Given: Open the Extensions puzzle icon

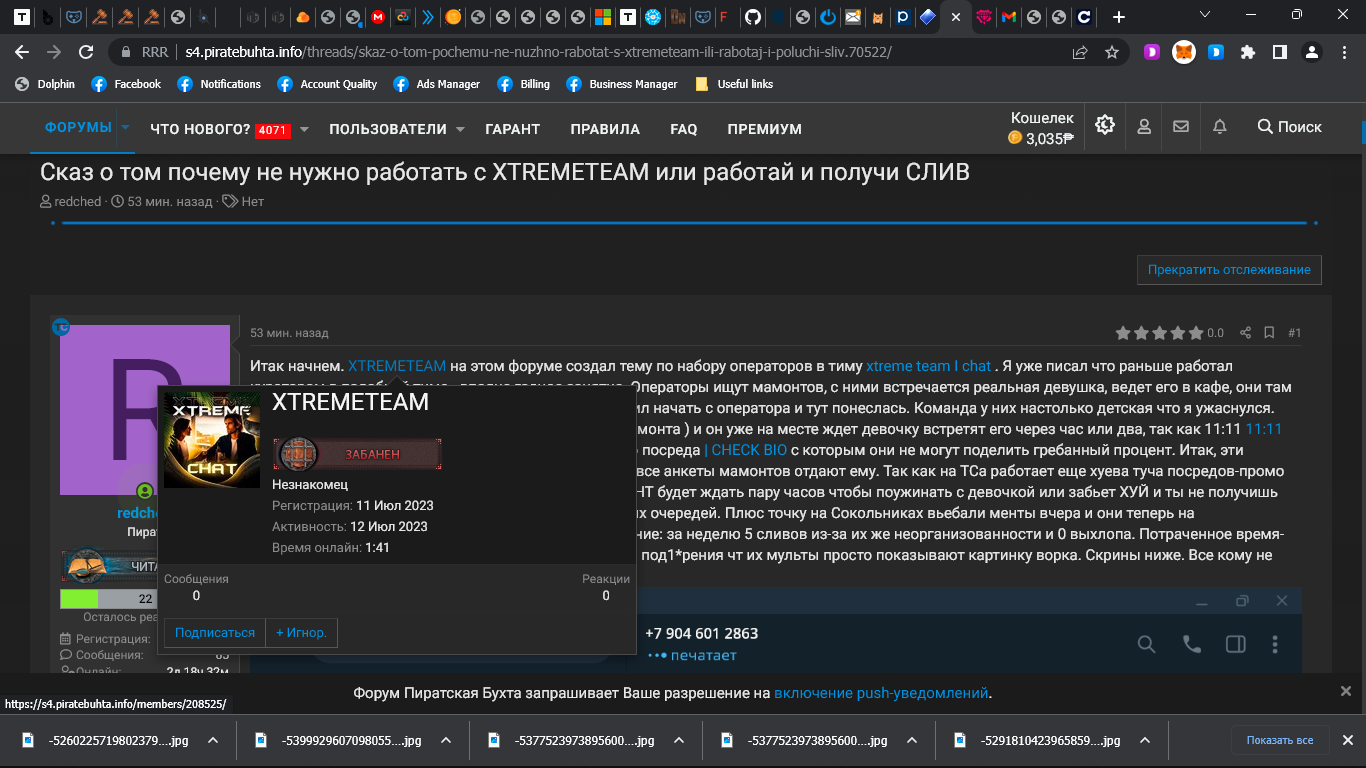Looking at the screenshot, I should [x=1247, y=52].
